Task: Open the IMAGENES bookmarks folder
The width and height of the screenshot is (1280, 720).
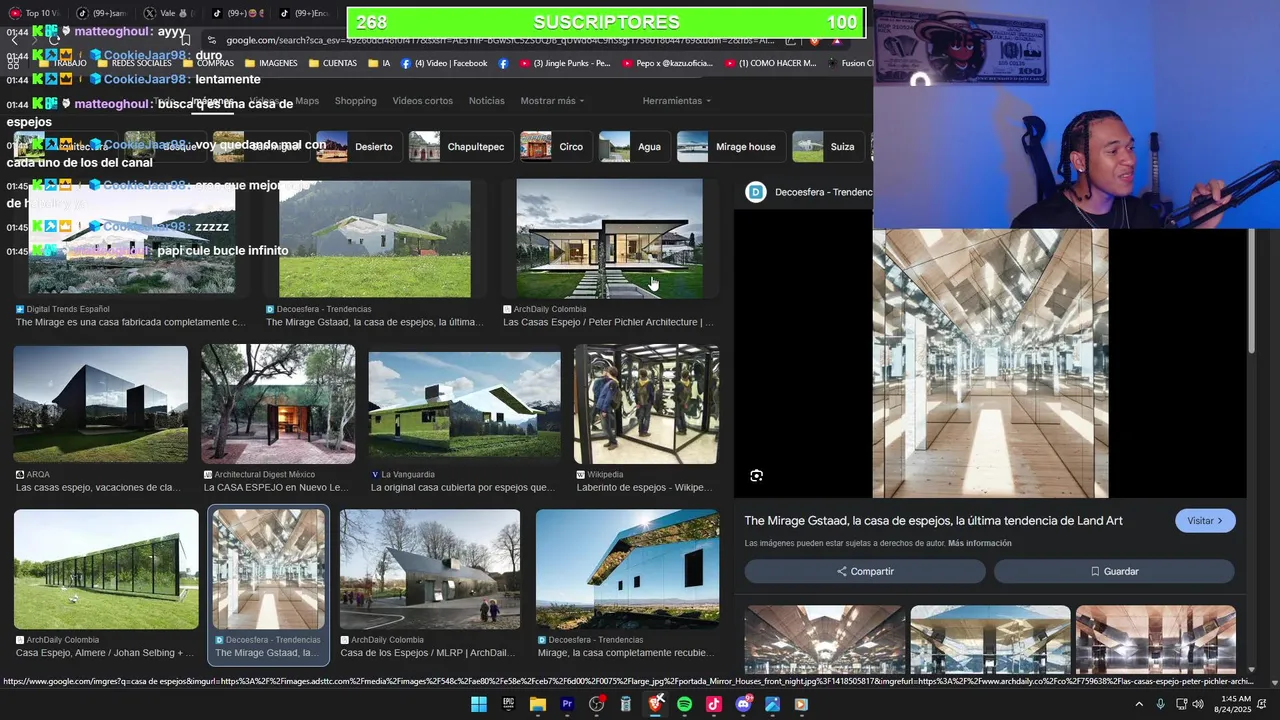Action: [270, 63]
